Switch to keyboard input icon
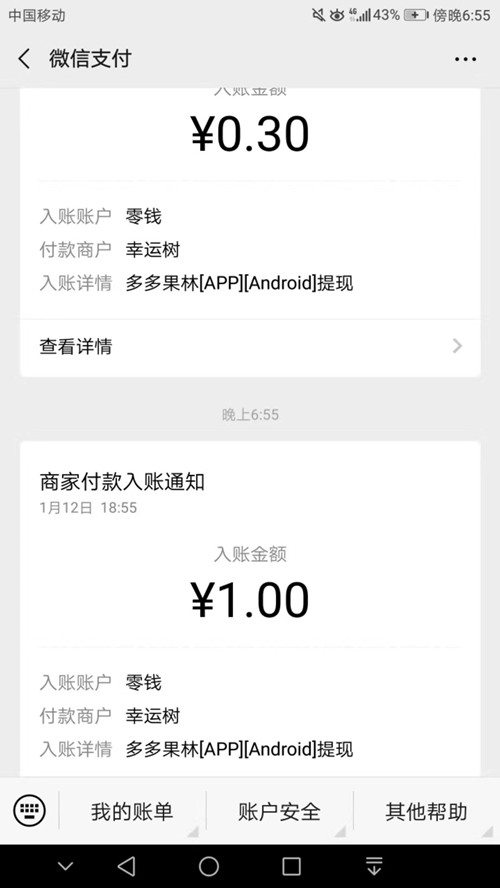The width and height of the screenshot is (500, 888). [x=29, y=810]
